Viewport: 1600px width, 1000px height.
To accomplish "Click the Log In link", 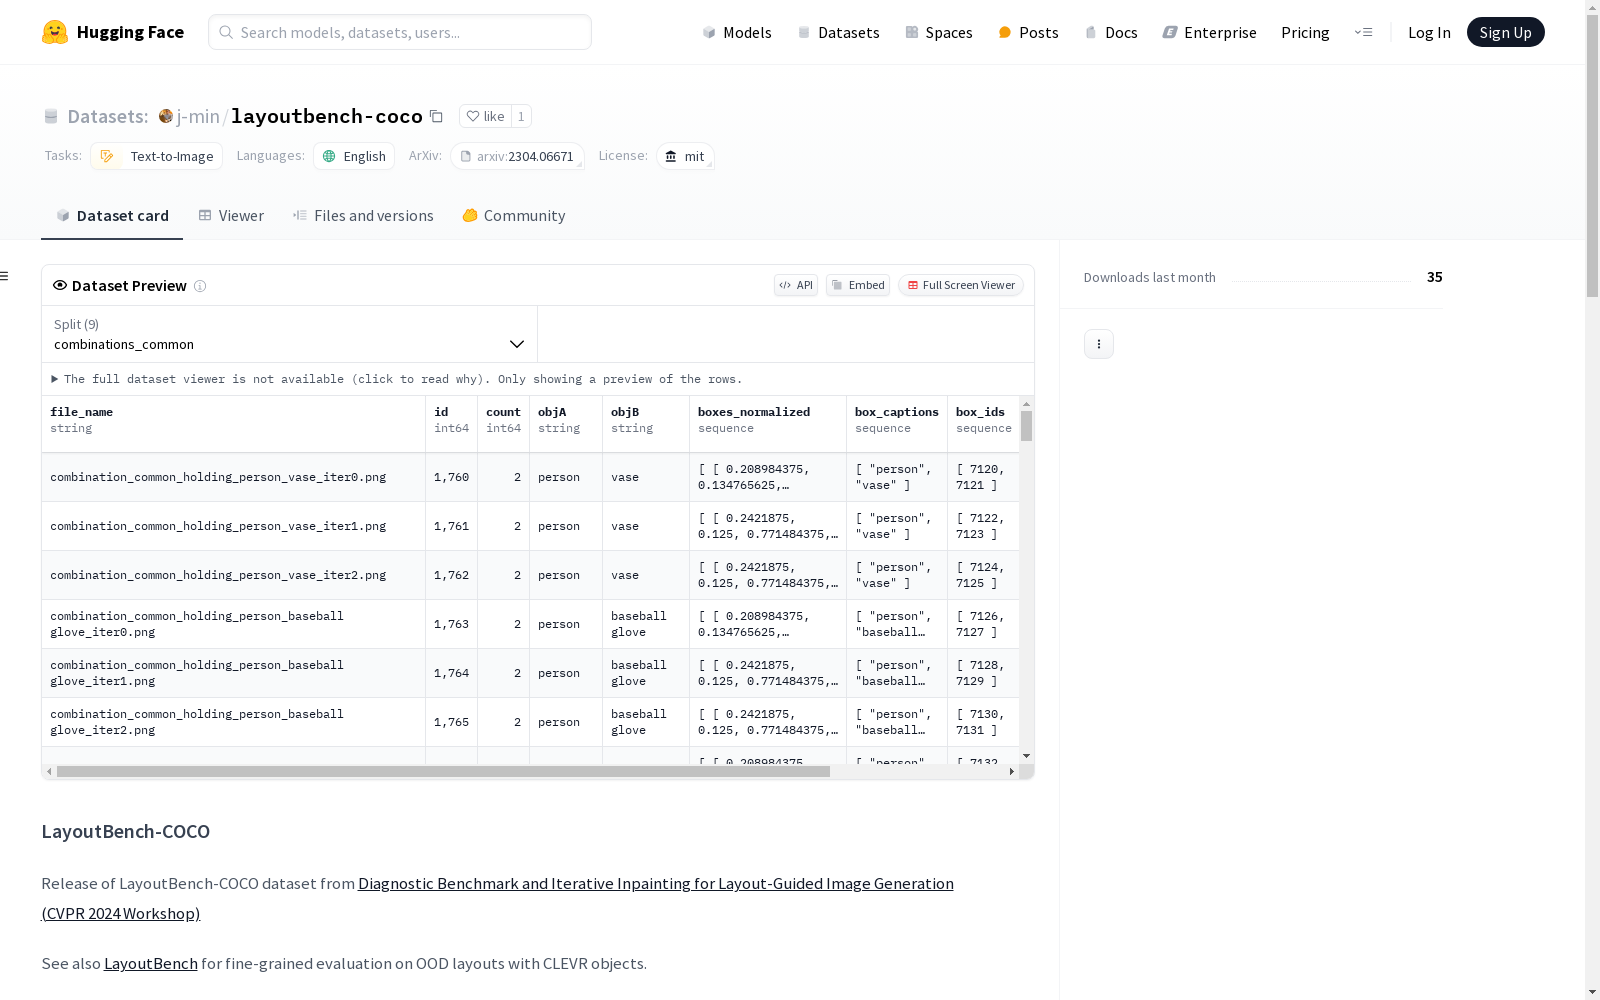I will point(1429,32).
